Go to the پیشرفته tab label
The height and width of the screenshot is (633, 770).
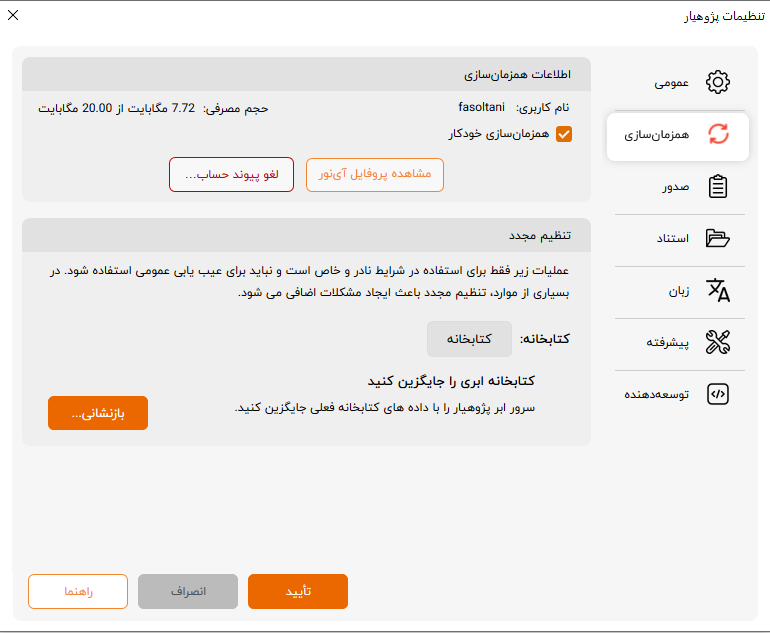pyautogui.click(x=664, y=342)
